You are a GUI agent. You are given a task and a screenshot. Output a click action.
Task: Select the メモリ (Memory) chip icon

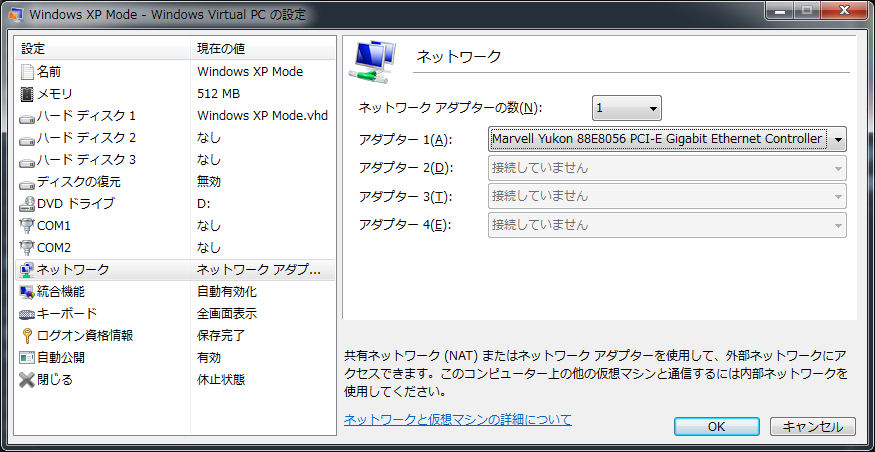coord(27,94)
